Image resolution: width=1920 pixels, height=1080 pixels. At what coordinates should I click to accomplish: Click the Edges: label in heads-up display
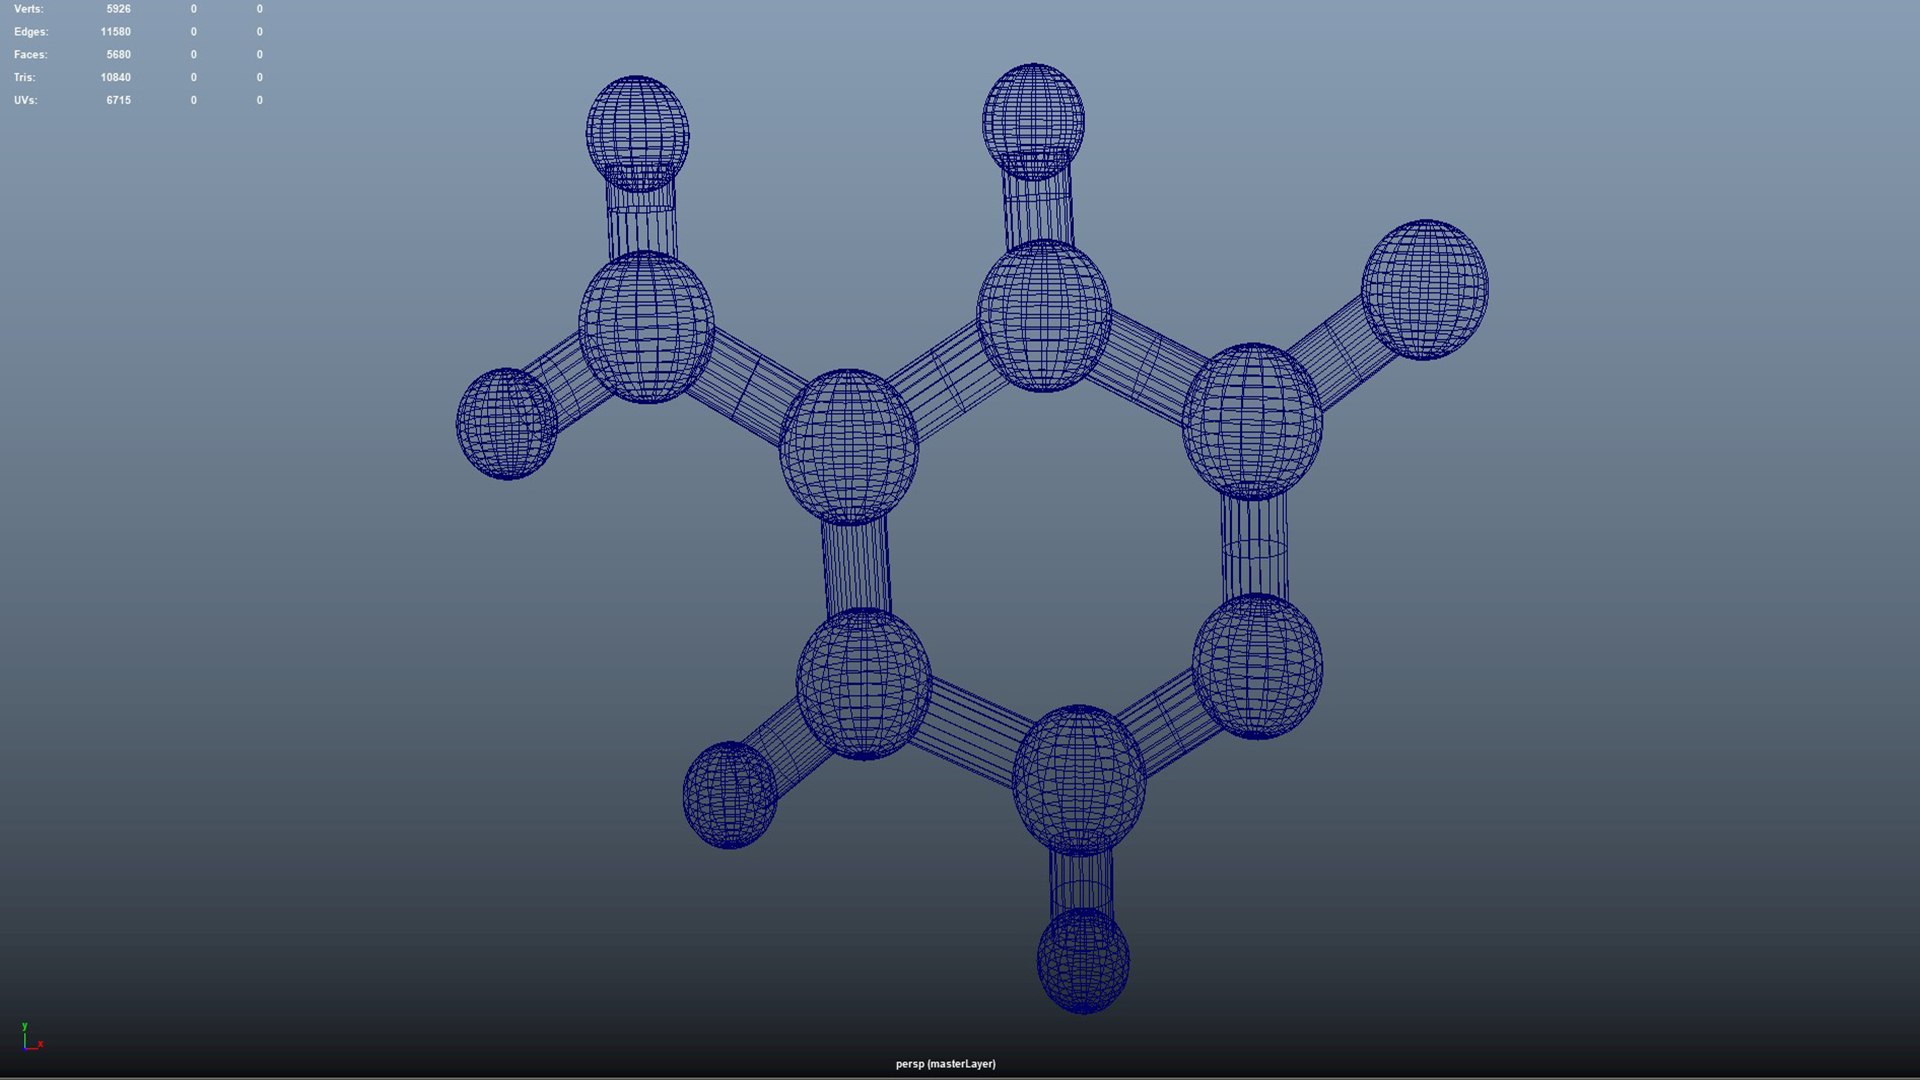(x=31, y=32)
